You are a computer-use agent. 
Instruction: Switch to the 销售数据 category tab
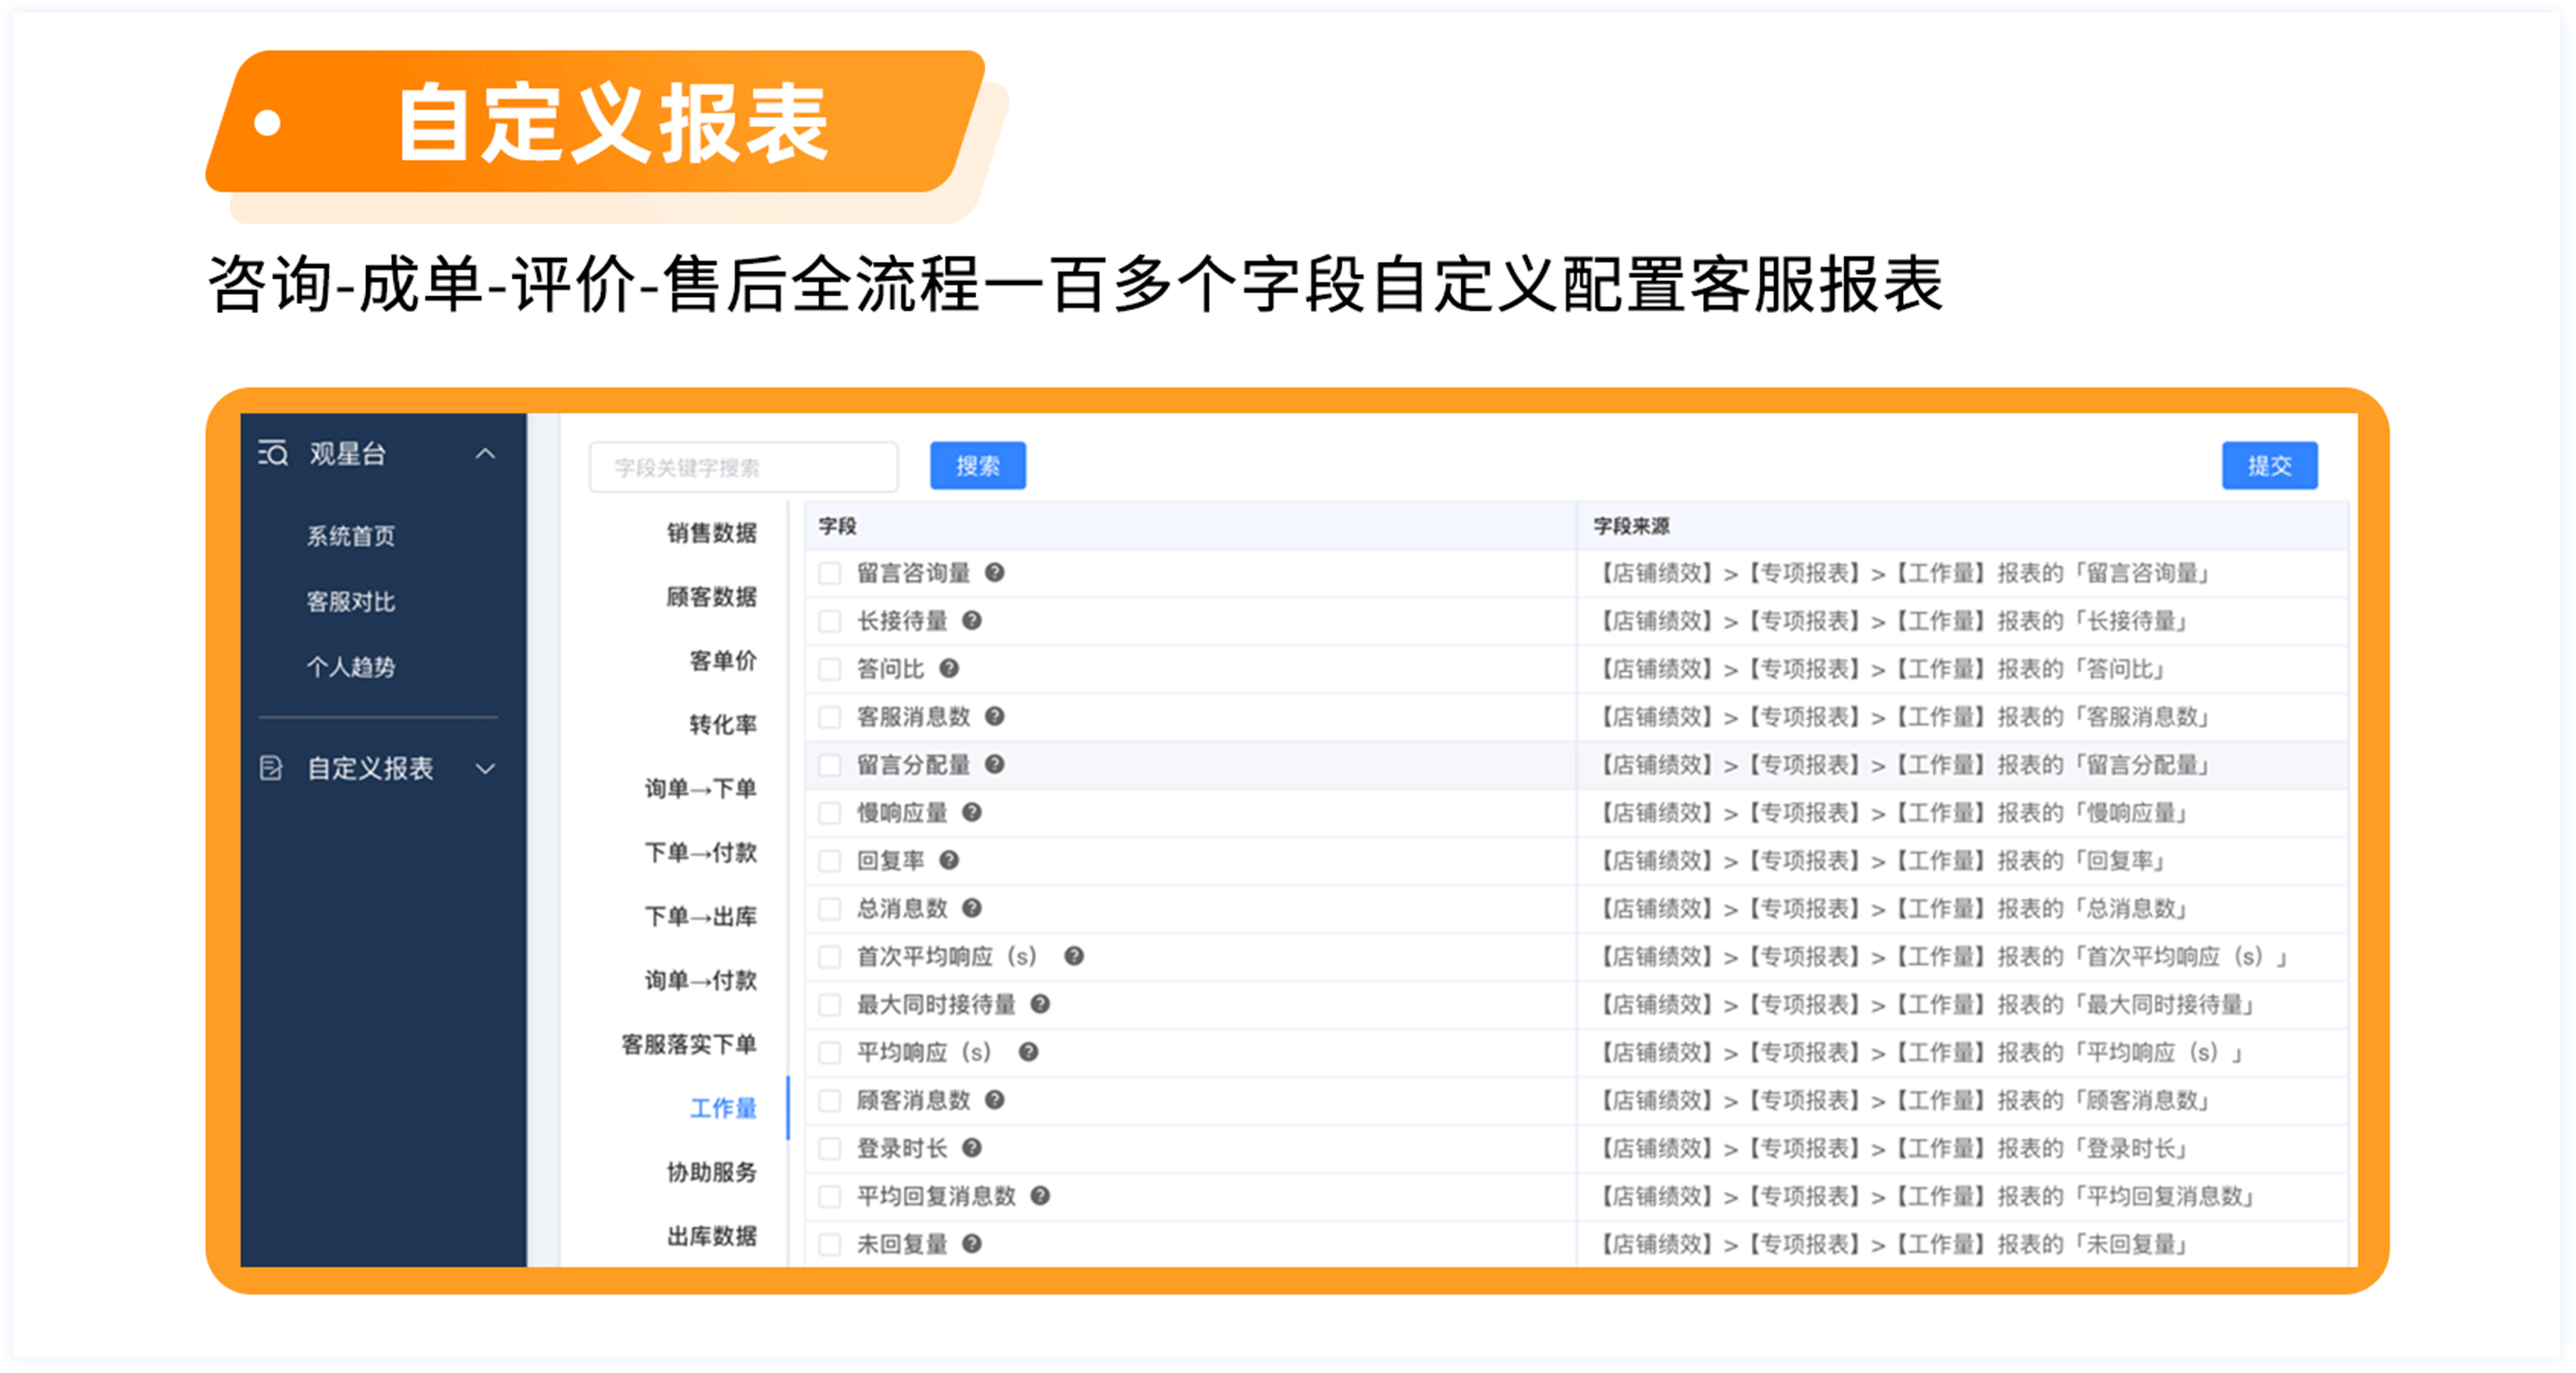tap(711, 533)
